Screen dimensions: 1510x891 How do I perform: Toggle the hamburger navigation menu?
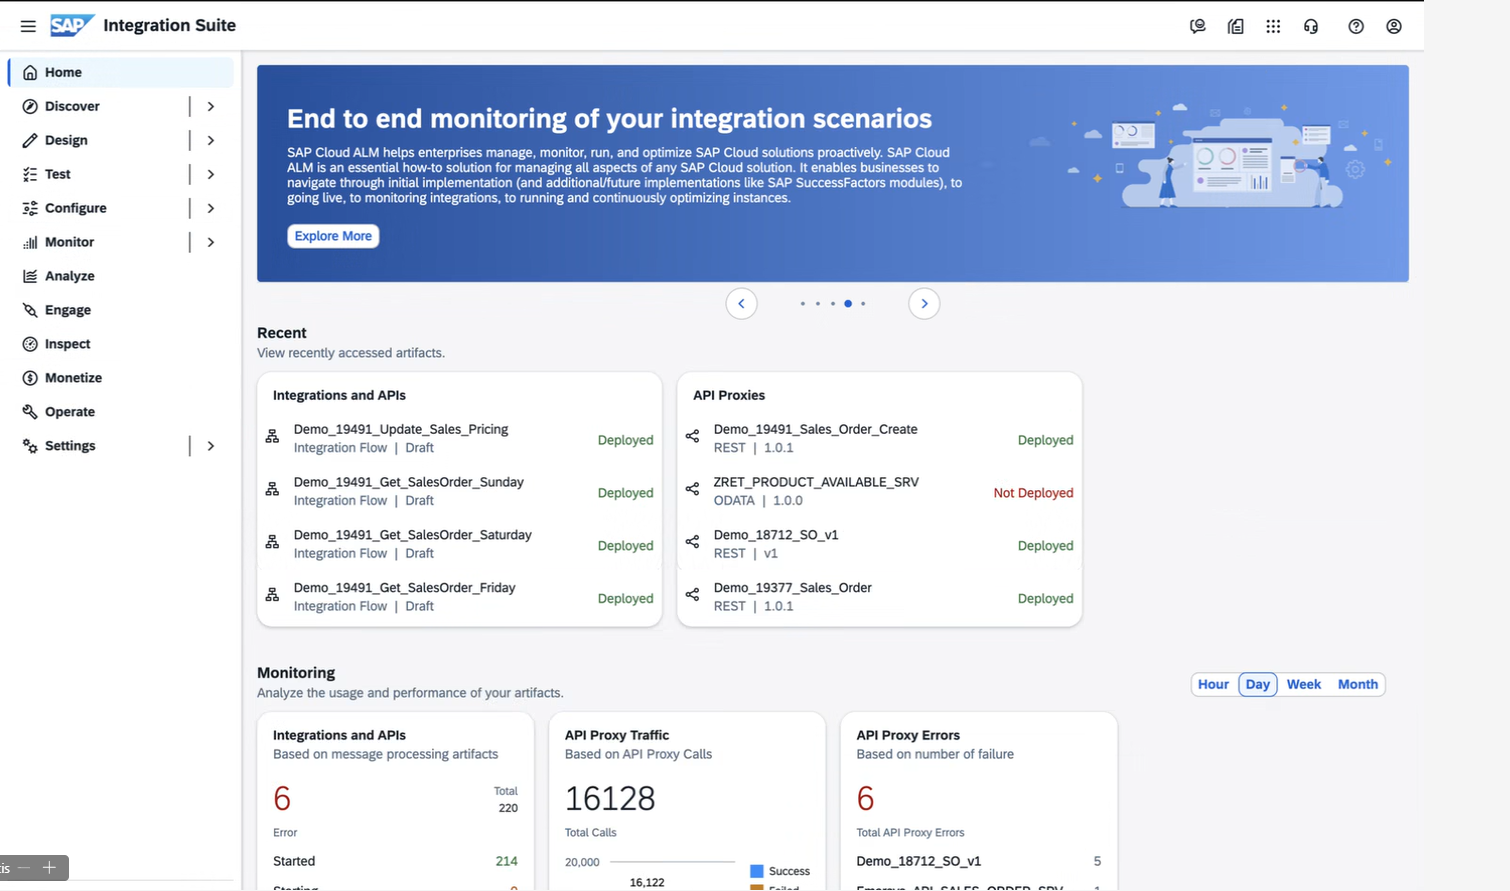(x=28, y=26)
